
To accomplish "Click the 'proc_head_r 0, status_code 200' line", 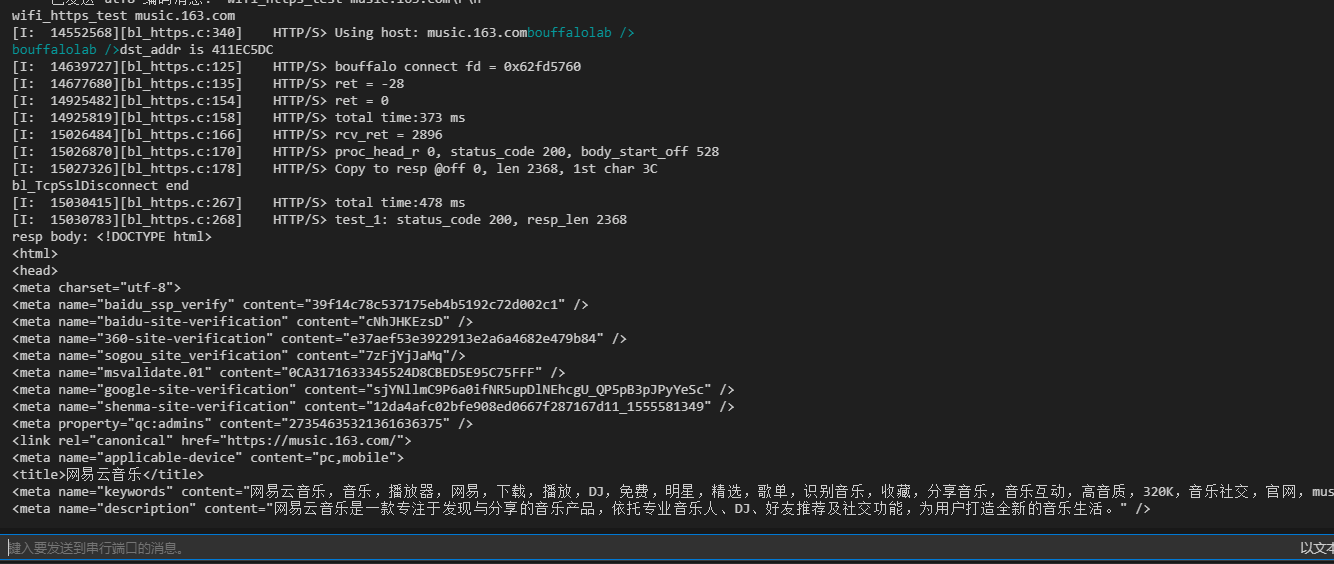I will (x=365, y=152).
